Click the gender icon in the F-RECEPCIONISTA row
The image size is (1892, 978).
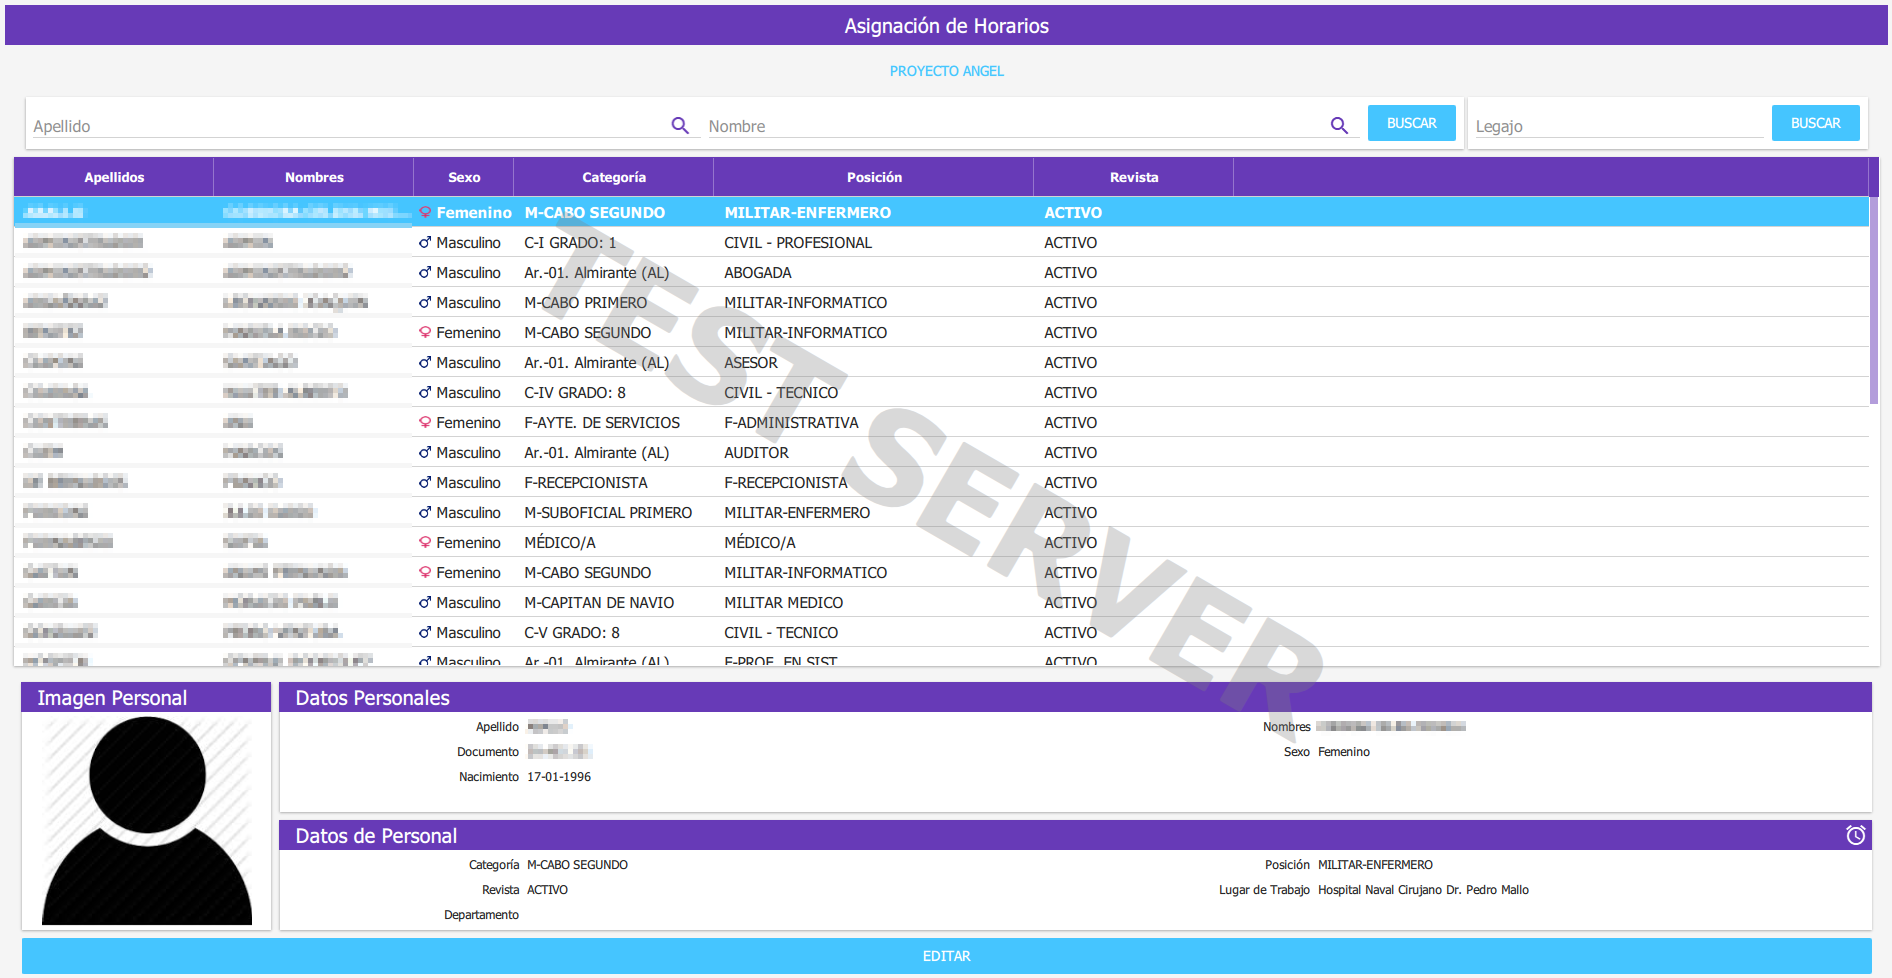(425, 483)
